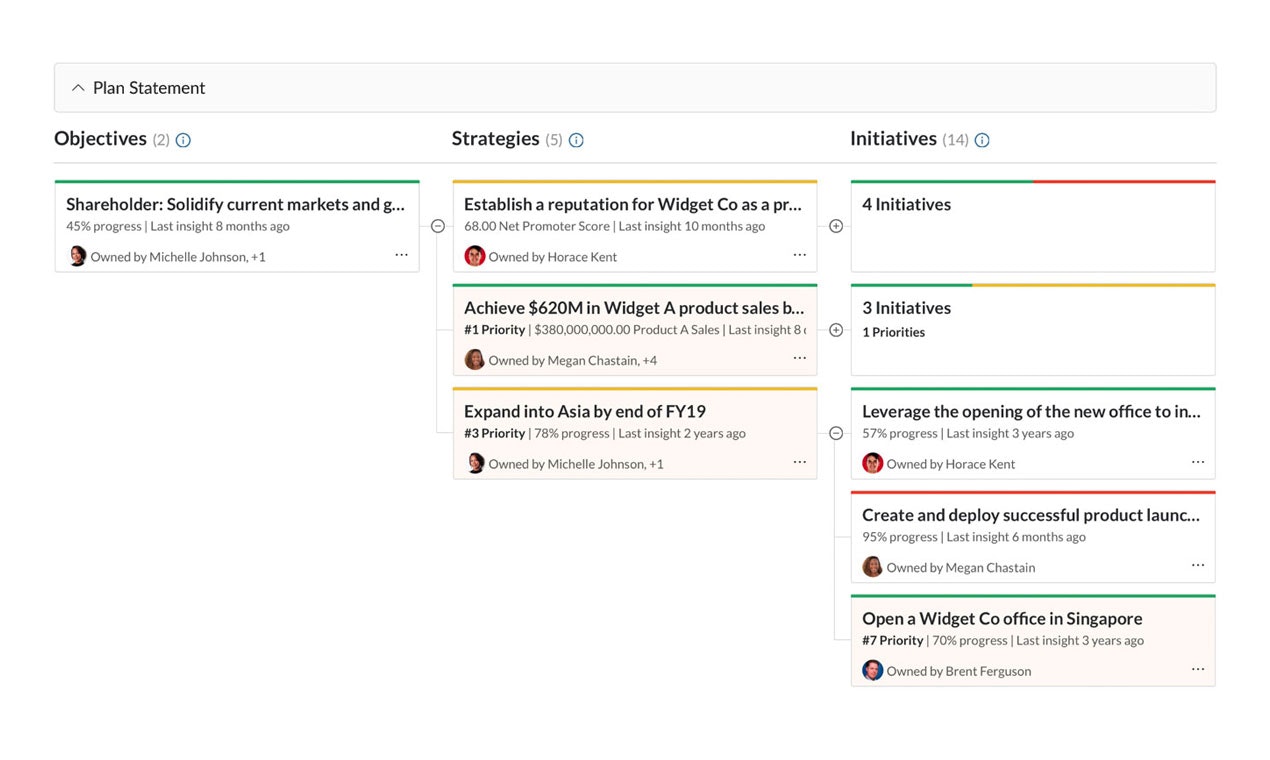Open more options for Achieve $620M strategy
Screen dimensions: 1270x760
799,358
